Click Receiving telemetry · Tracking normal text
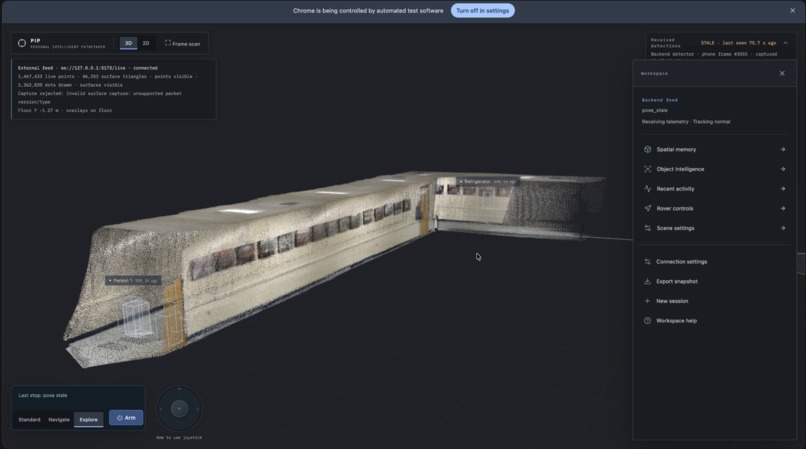Image resolution: width=806 pixels, height=449 pixels. click(x=686, y=122)
